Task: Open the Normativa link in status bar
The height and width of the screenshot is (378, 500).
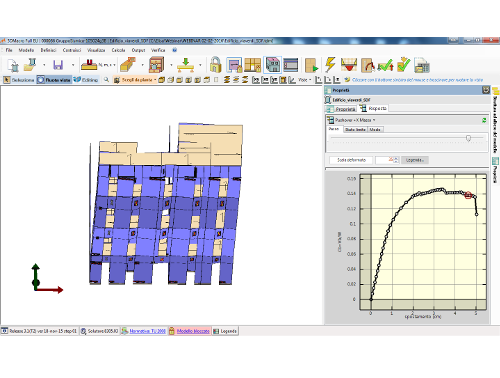Action: coord(147,331)
